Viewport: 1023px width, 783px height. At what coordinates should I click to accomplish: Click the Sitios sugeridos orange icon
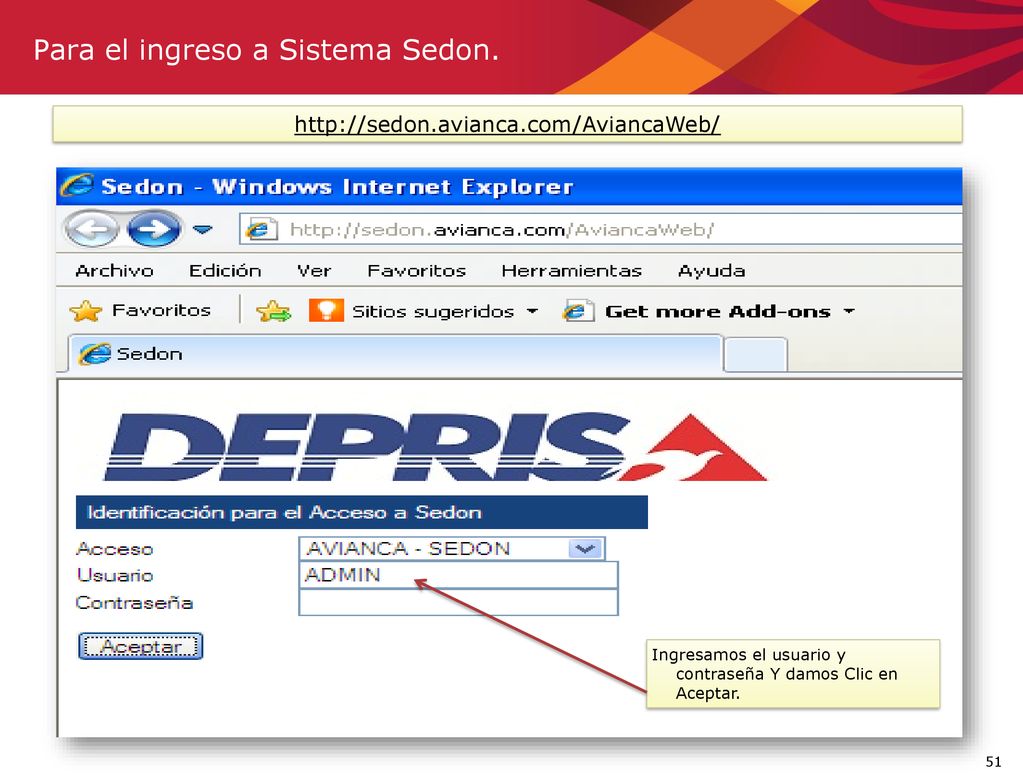[x=326, y=311]
